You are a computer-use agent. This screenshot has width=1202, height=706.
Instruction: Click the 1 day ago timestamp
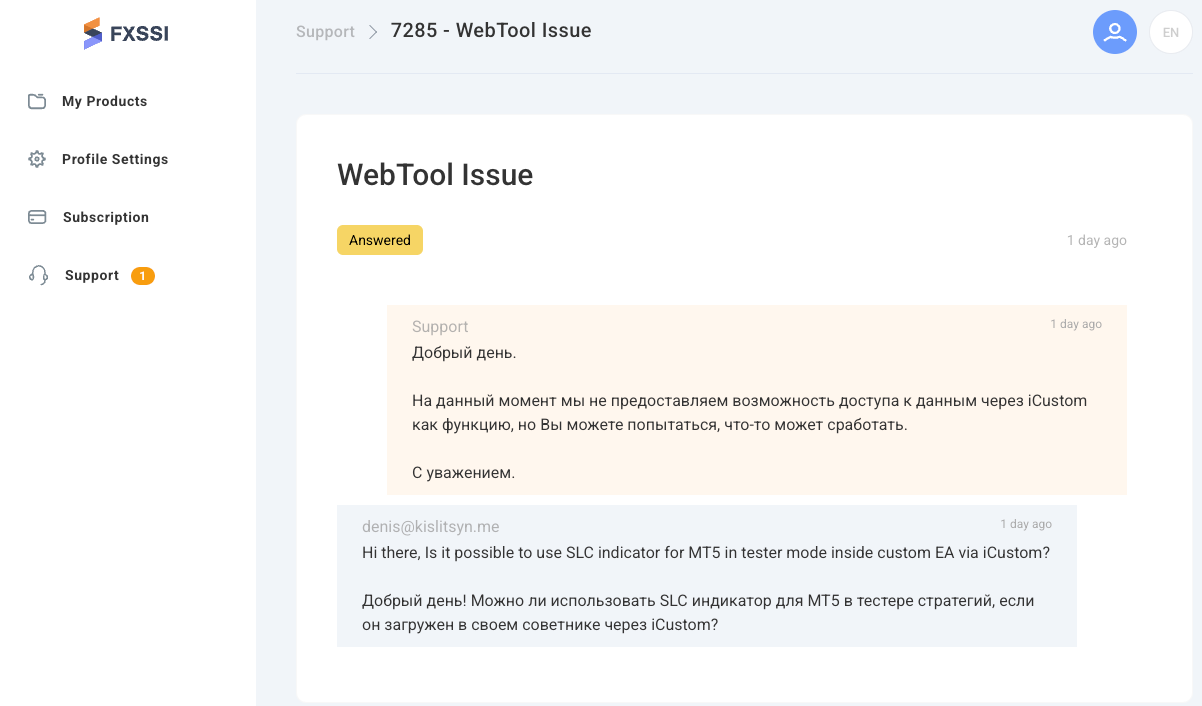[1096, 240]
